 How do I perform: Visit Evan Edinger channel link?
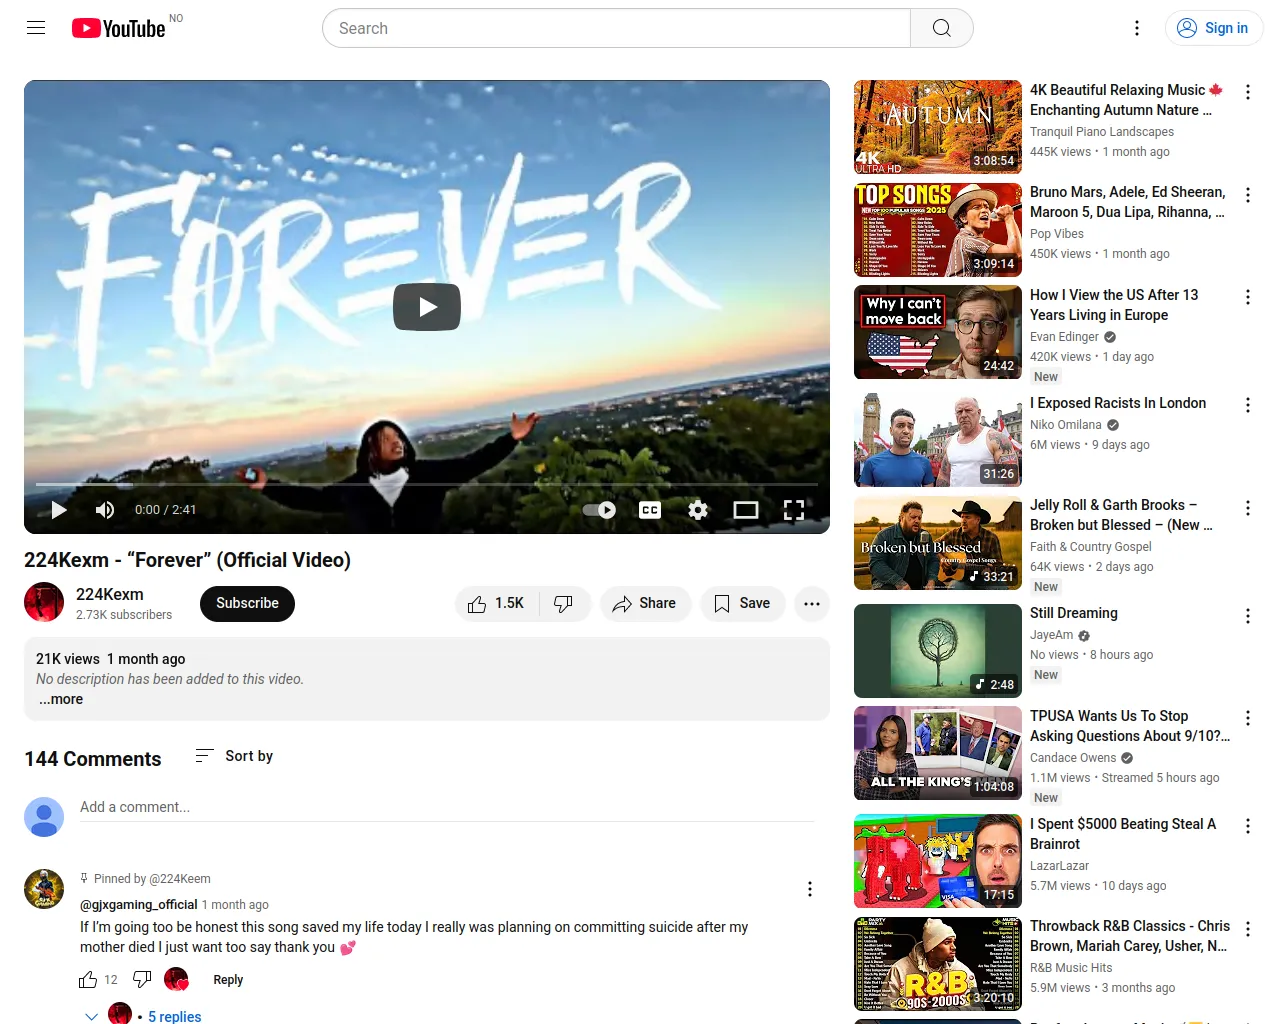click(1064, 337)
